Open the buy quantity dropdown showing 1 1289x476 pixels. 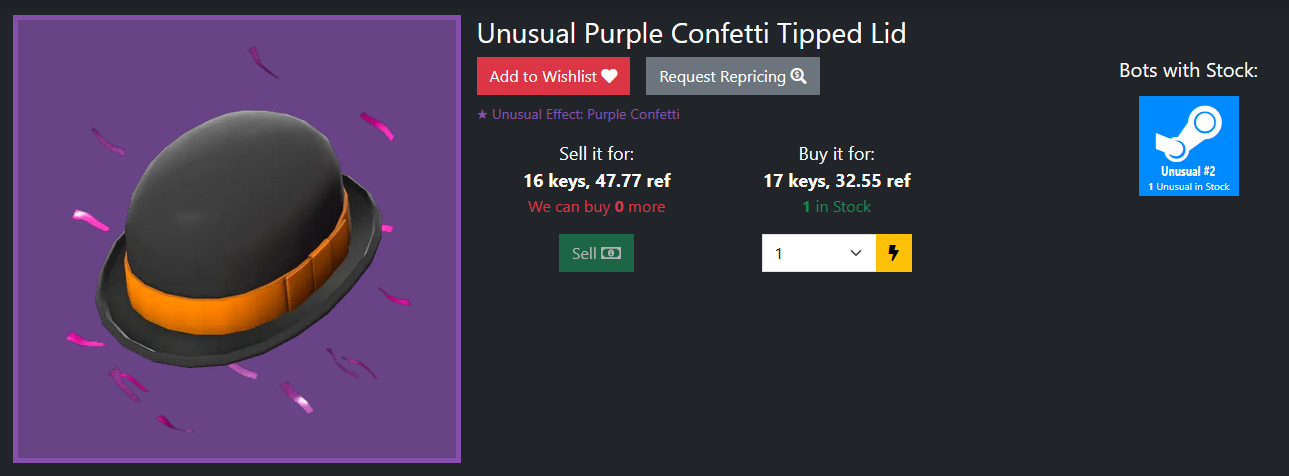point(819,253)
